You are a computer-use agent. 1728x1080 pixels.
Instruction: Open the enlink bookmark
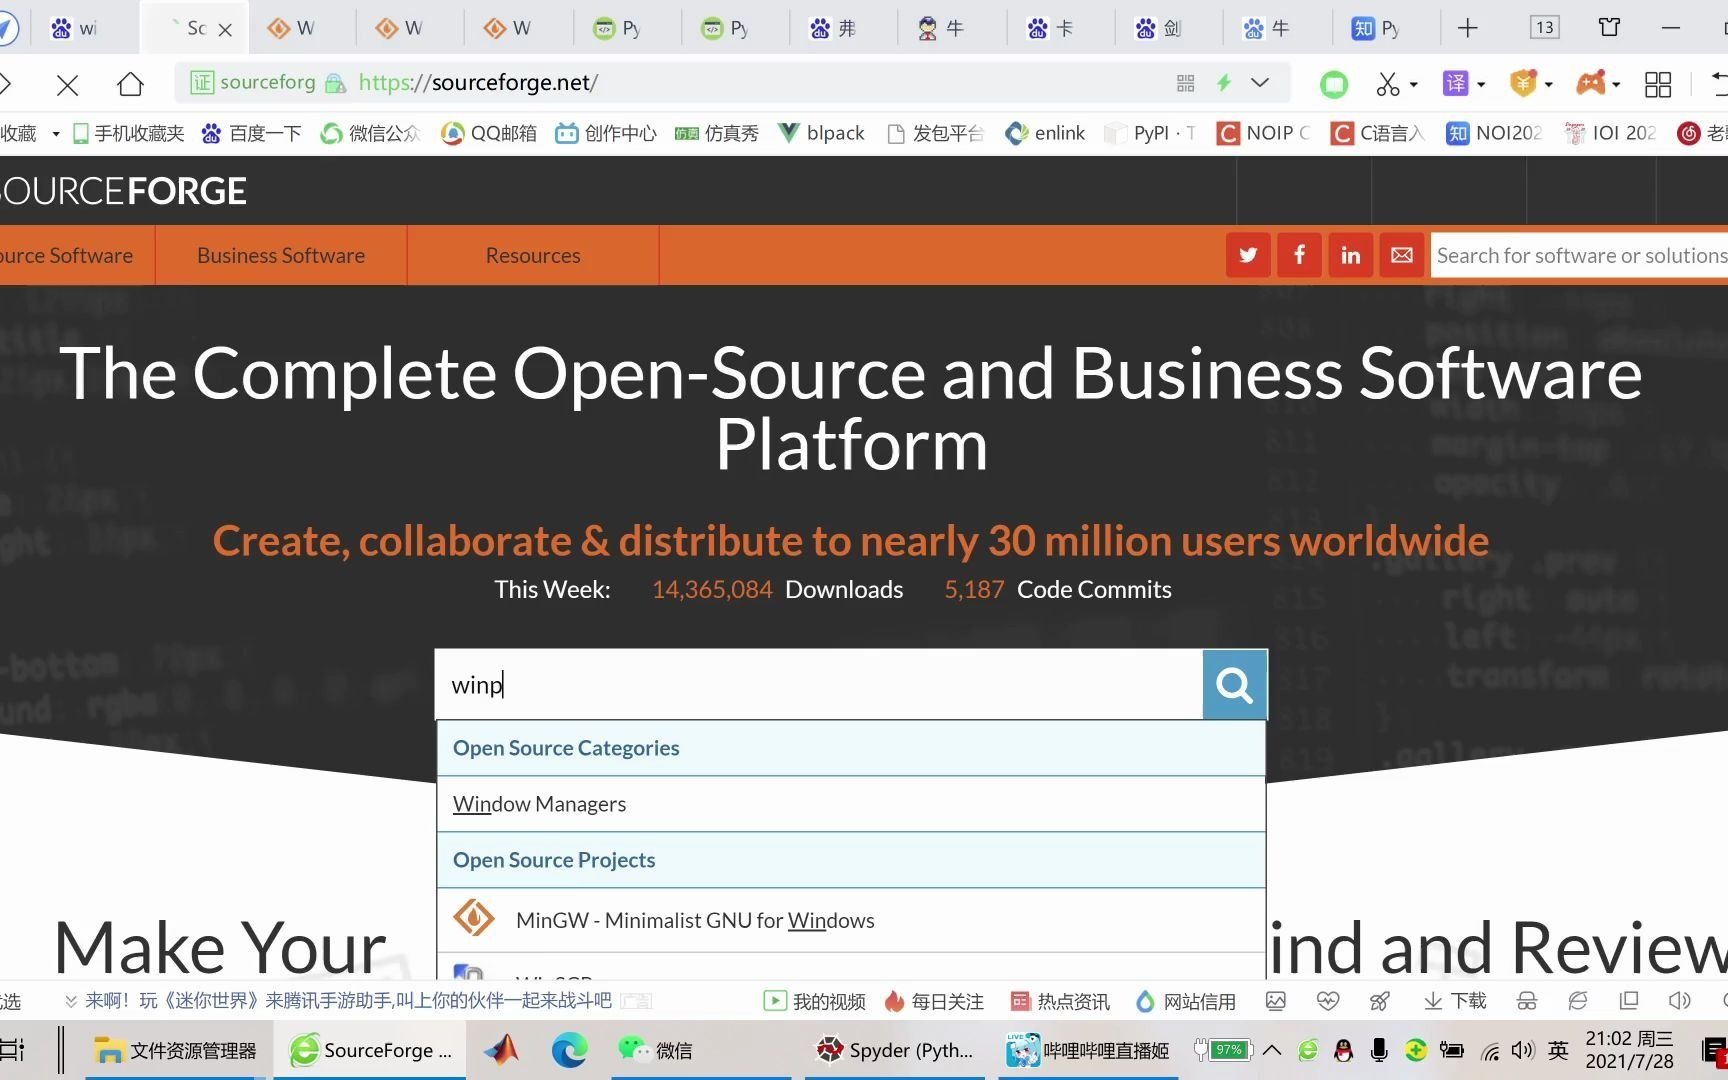pos(1045,133)
